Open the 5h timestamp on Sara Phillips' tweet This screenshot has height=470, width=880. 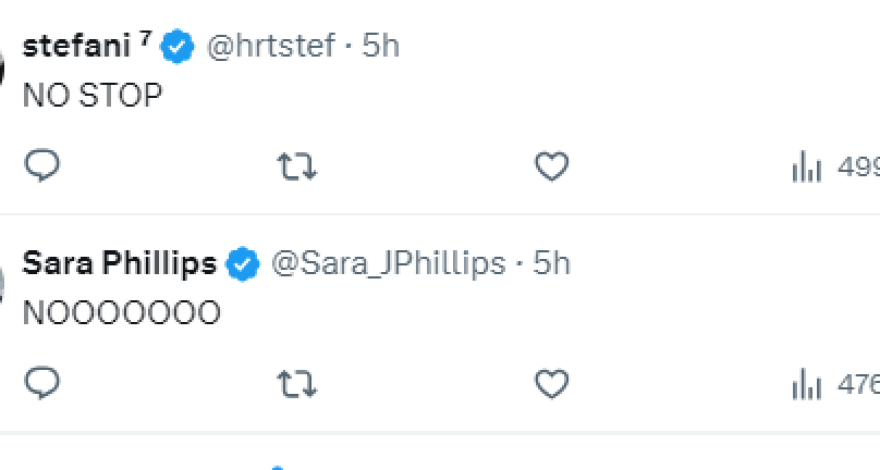[551, 263]
